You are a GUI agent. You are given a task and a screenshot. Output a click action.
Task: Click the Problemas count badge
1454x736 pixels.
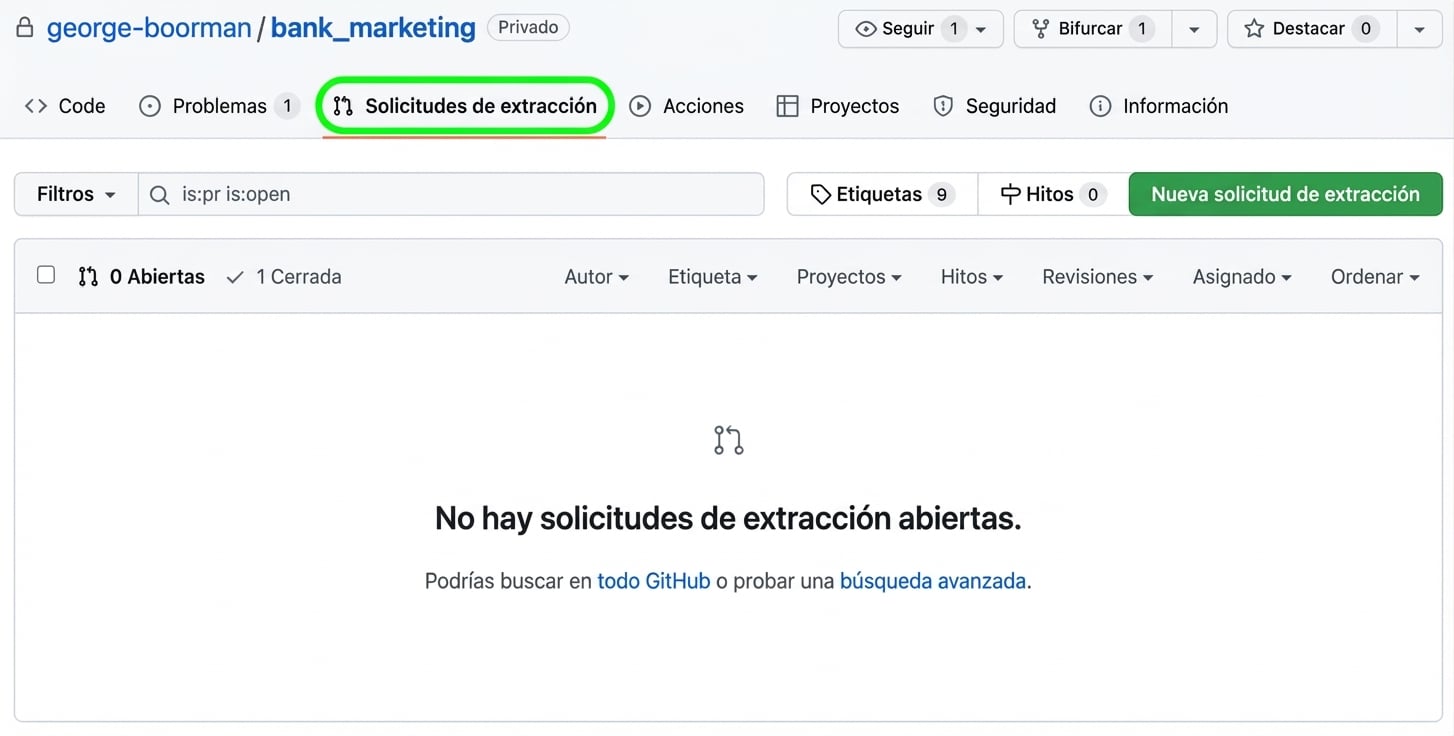(x=287, y=106)
